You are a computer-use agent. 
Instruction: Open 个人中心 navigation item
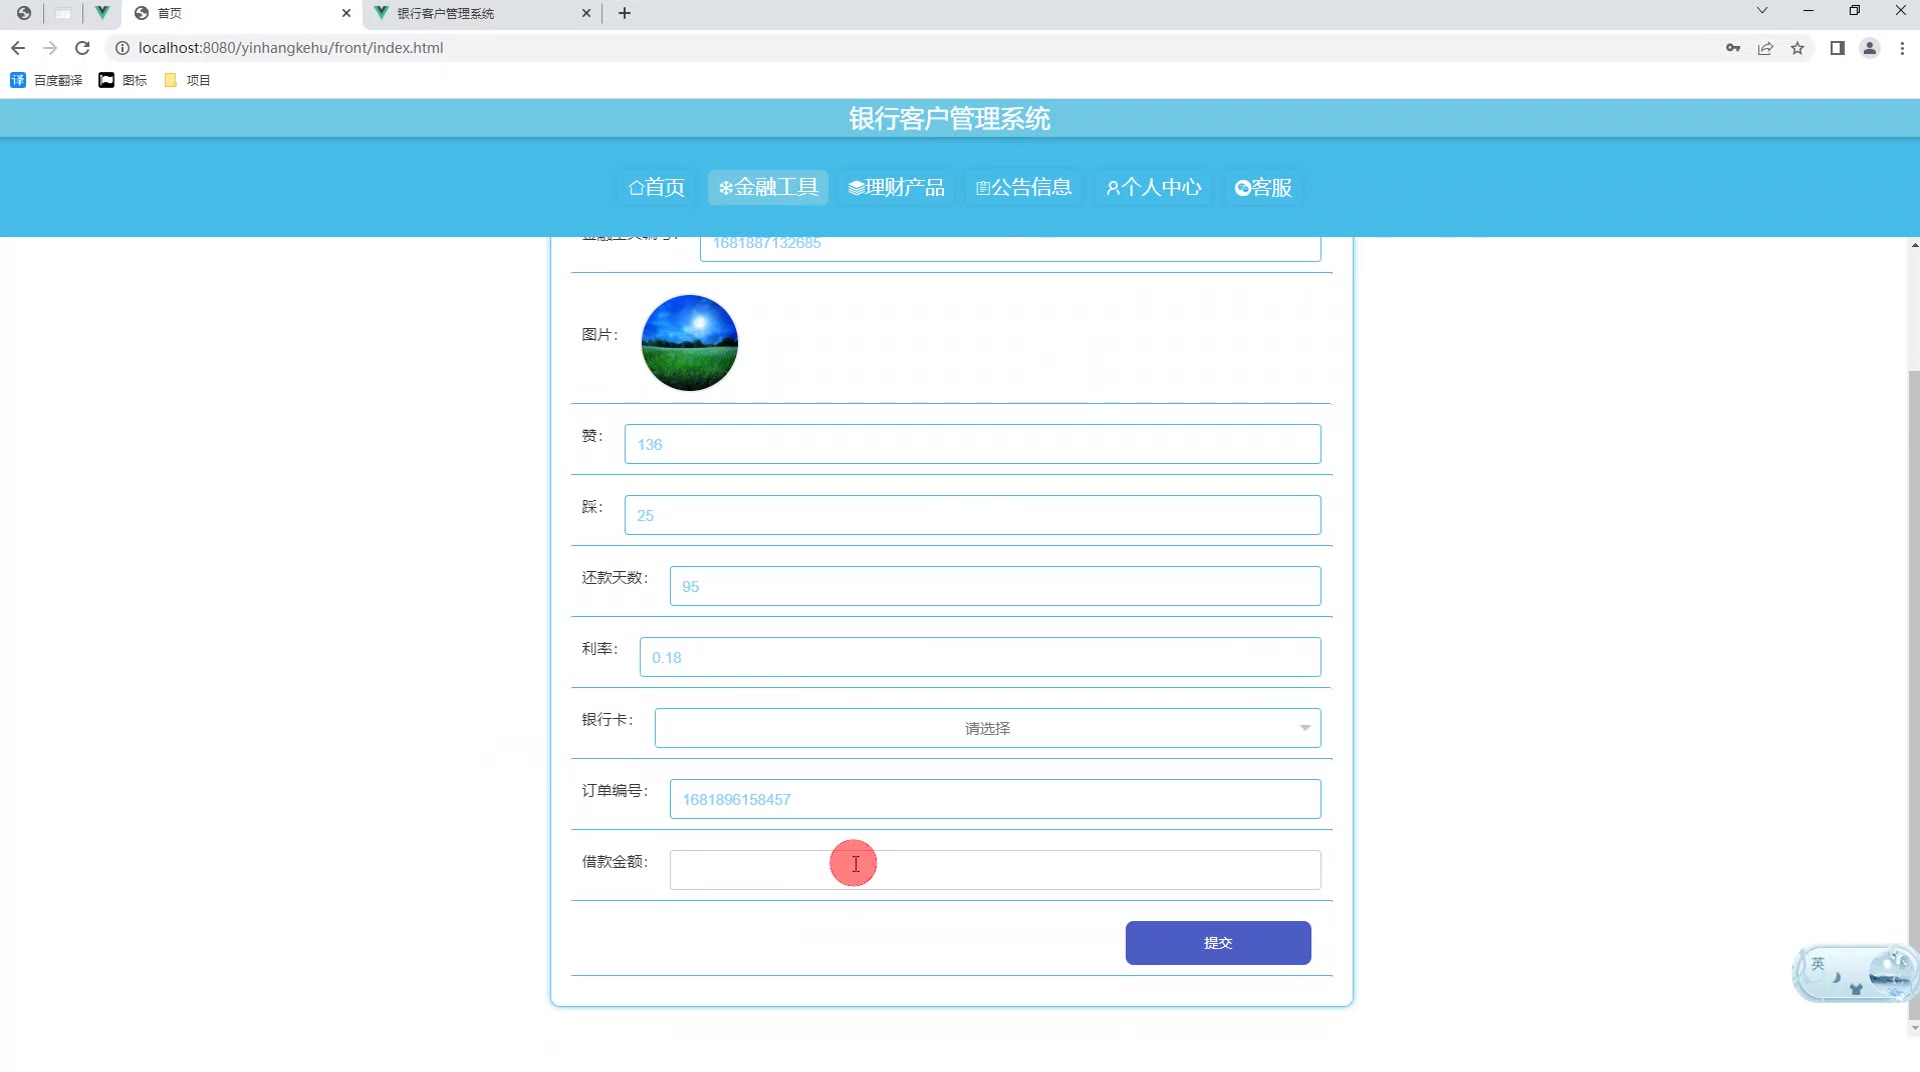(1153, 188)
